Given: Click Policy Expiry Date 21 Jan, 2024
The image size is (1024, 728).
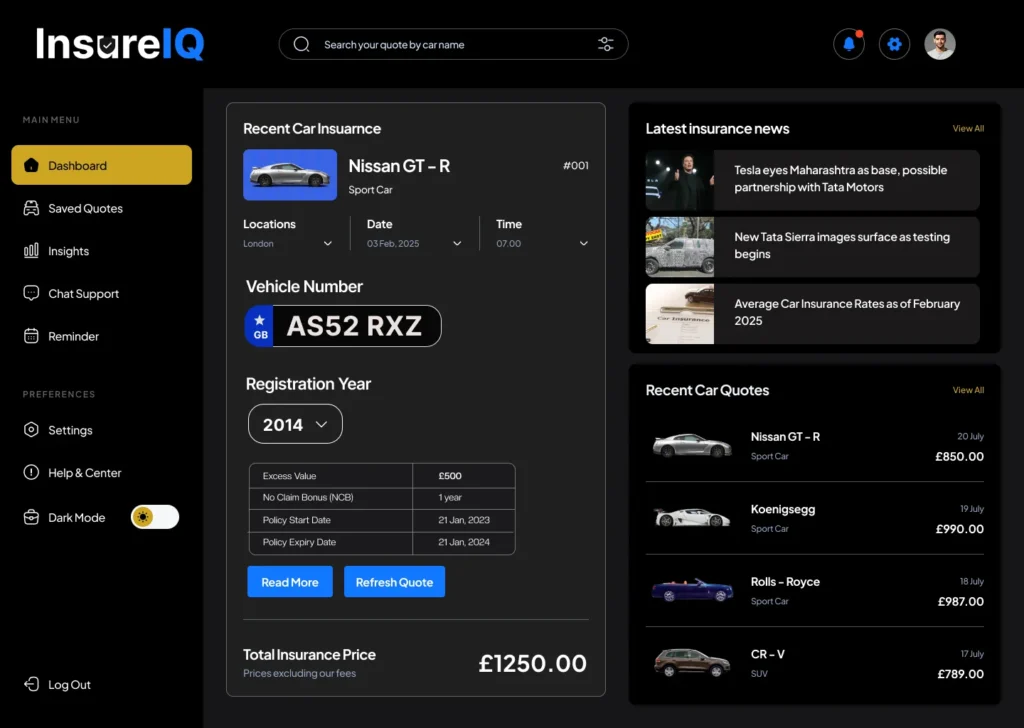Looking at the screenshot, I should [x=464, y=542].
